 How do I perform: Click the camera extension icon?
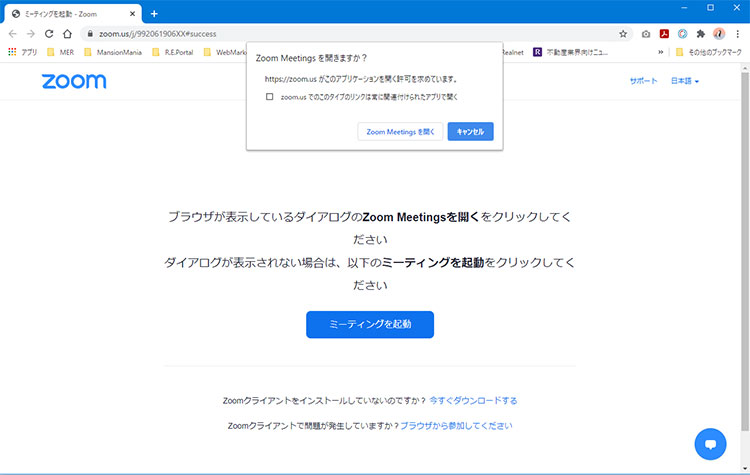coord(646,34)
